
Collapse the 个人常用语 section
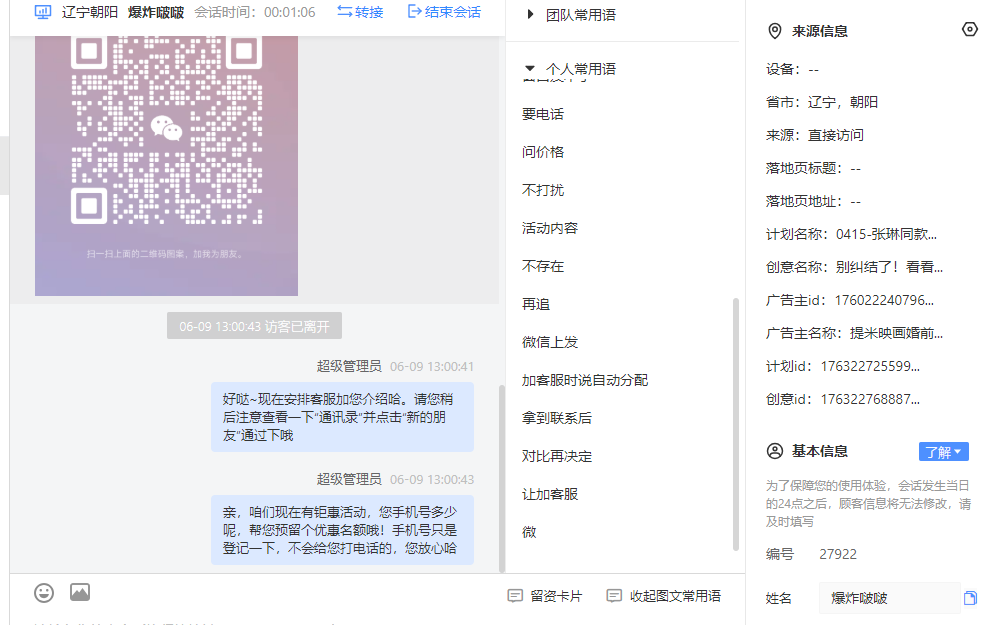pos(572,69)
